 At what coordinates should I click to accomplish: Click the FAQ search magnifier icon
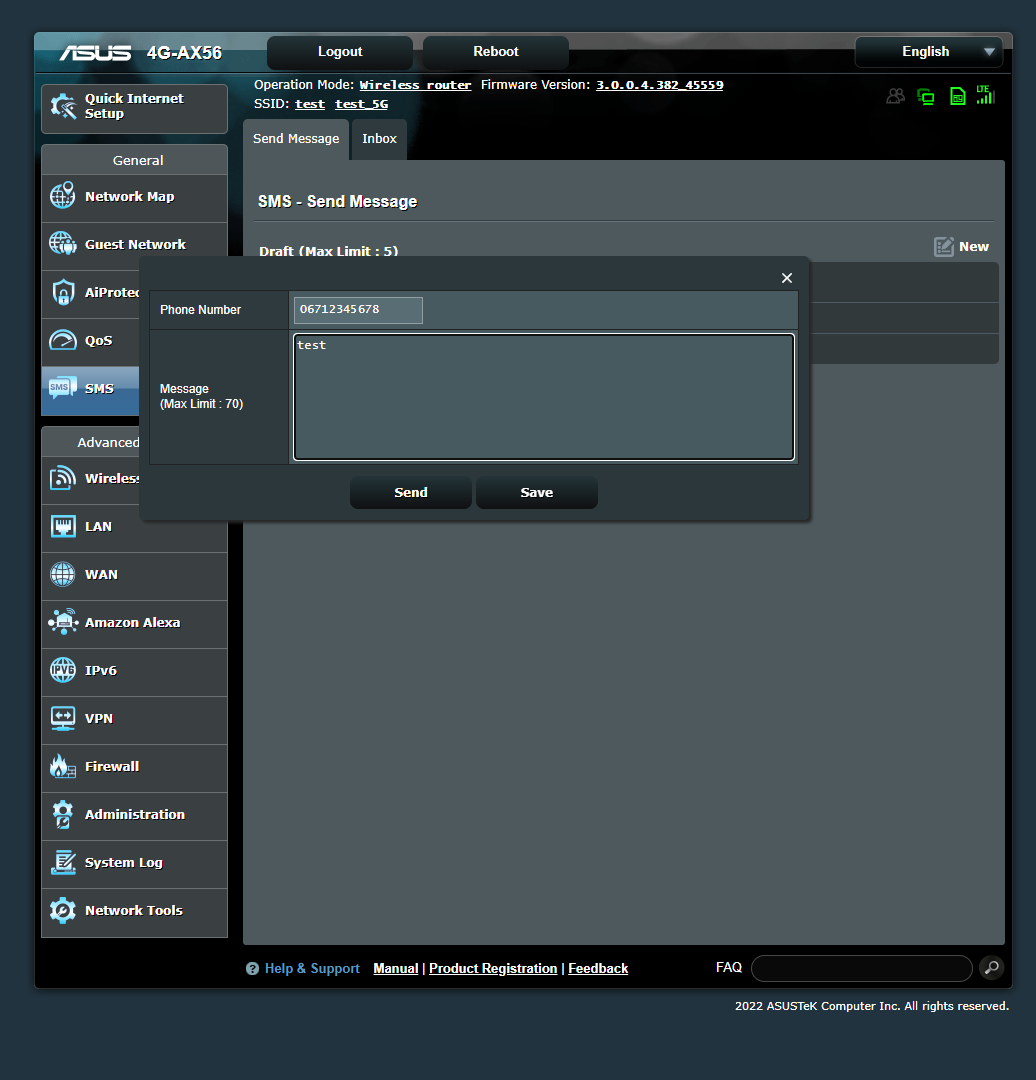[991, 968]
